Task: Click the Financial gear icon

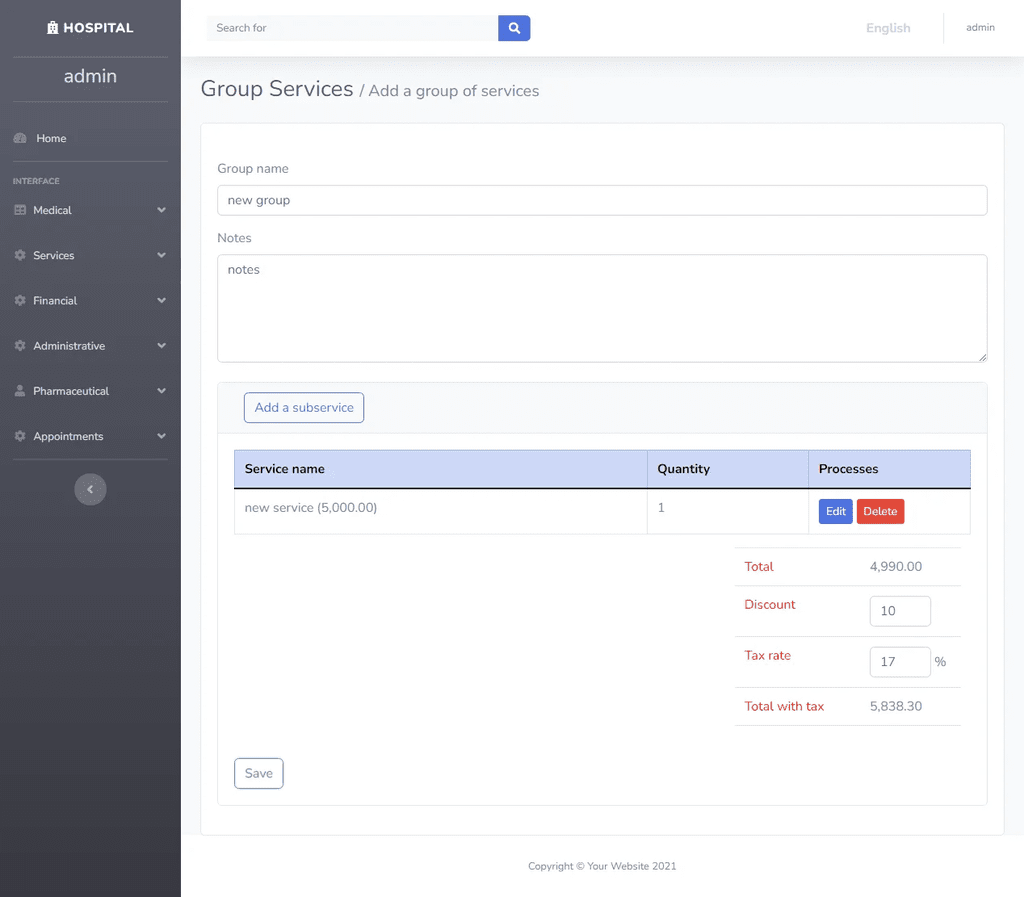Action: point(20,300)
